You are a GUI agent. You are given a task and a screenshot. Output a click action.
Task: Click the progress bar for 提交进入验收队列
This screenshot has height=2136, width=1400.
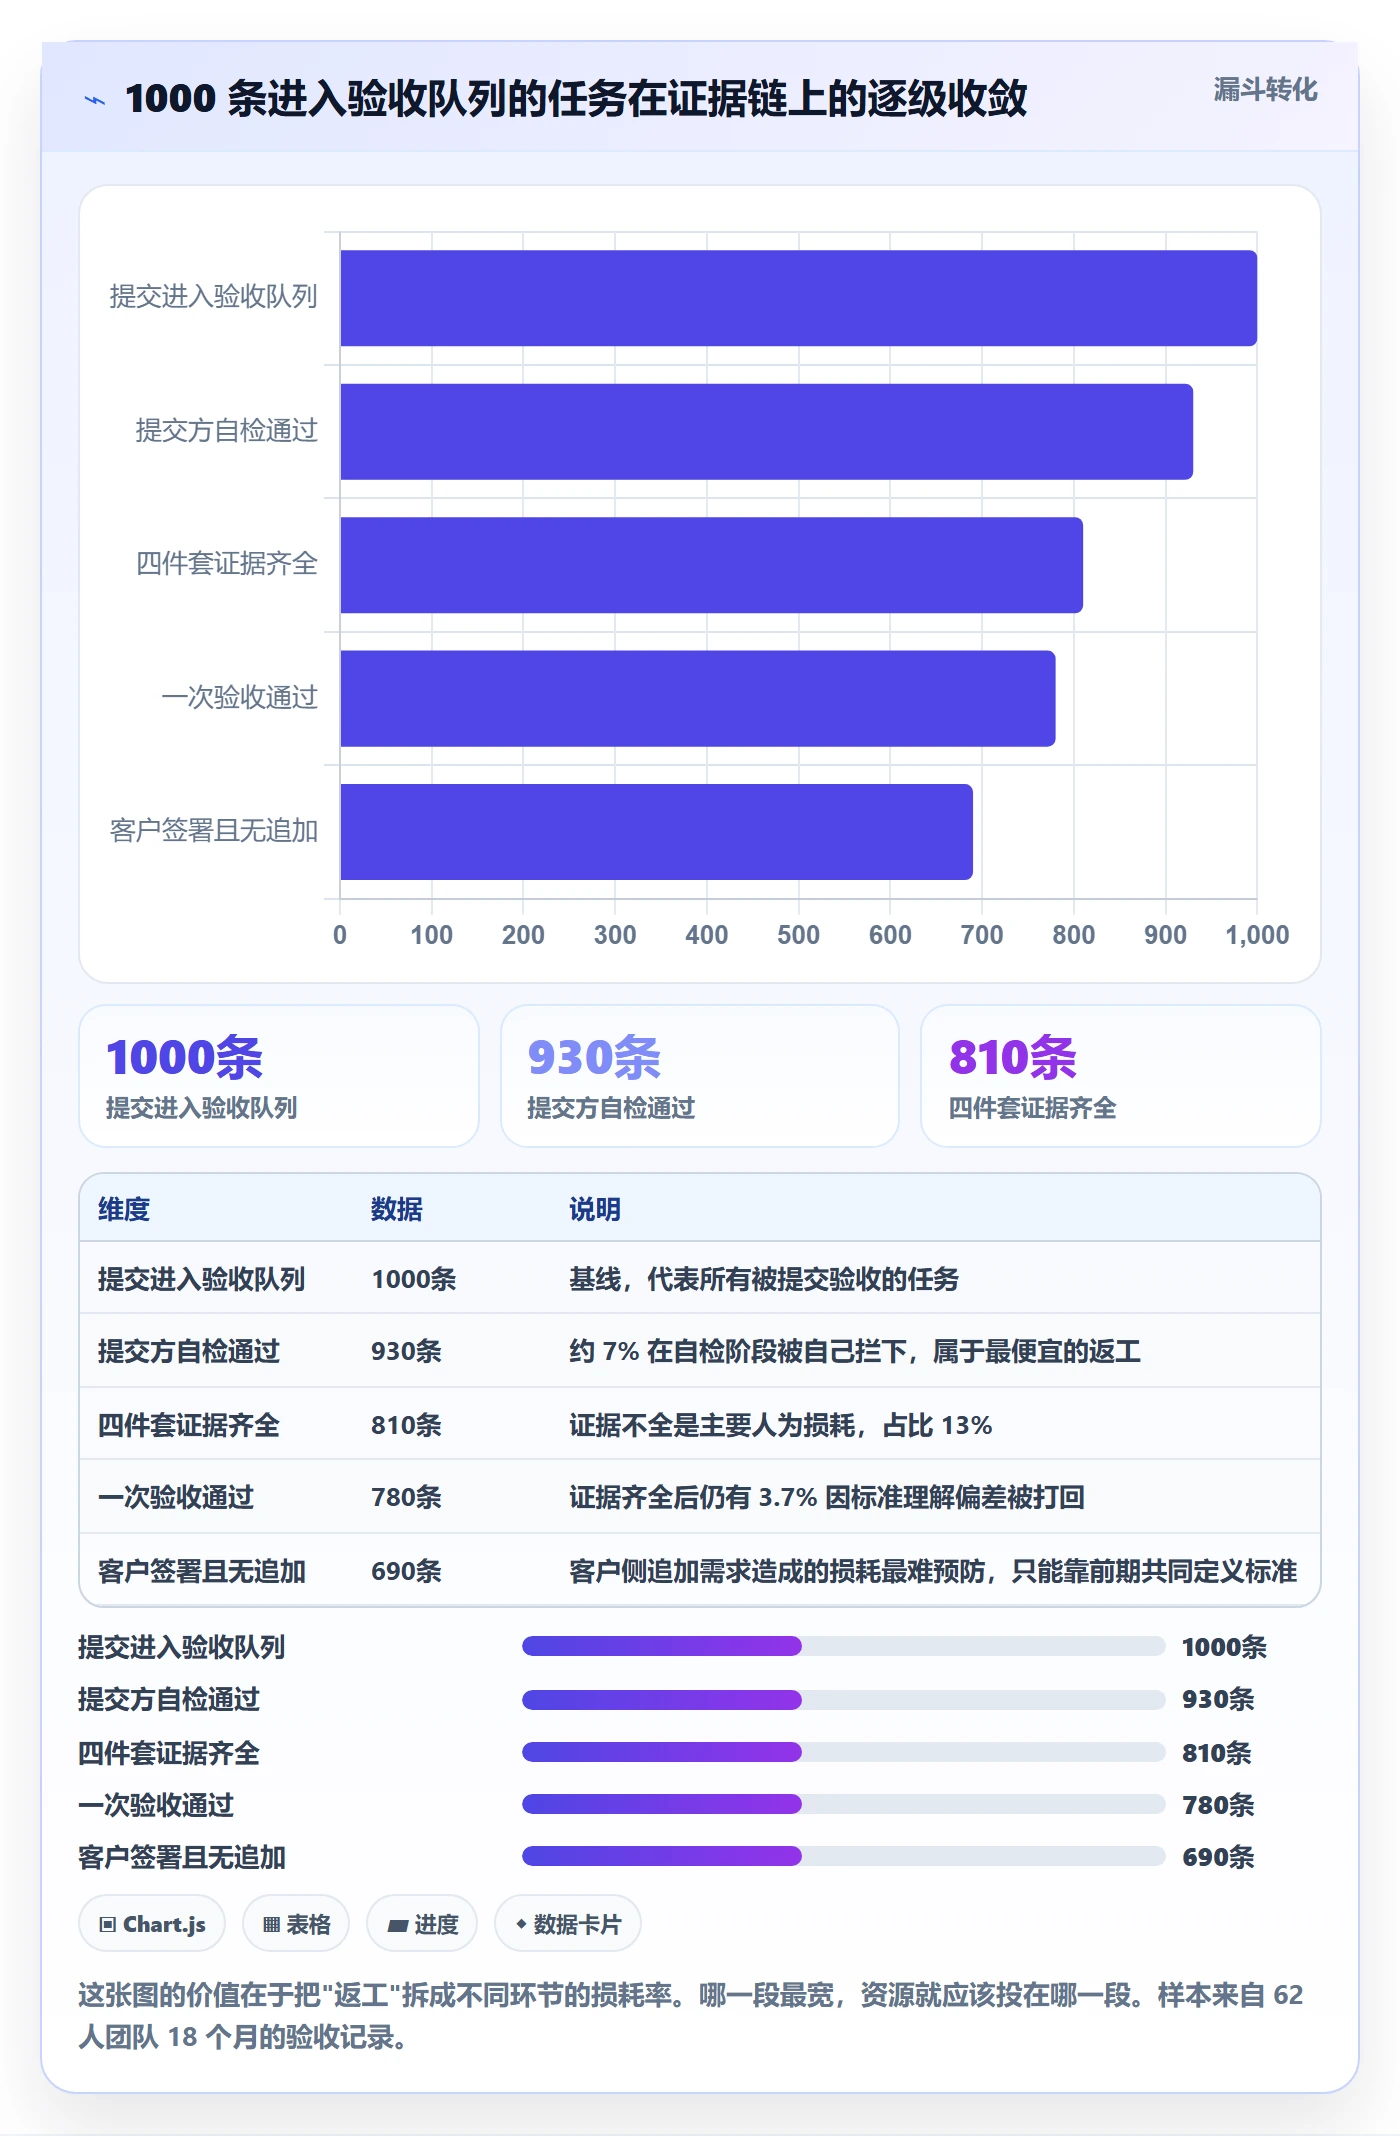pos(843,1646)
